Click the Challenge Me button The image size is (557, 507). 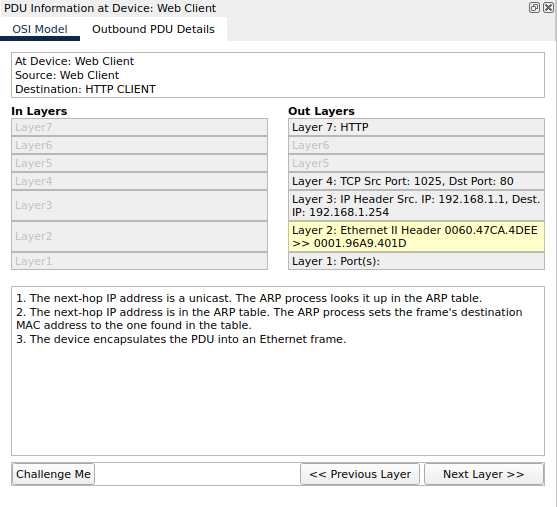[x=53, y=474]
